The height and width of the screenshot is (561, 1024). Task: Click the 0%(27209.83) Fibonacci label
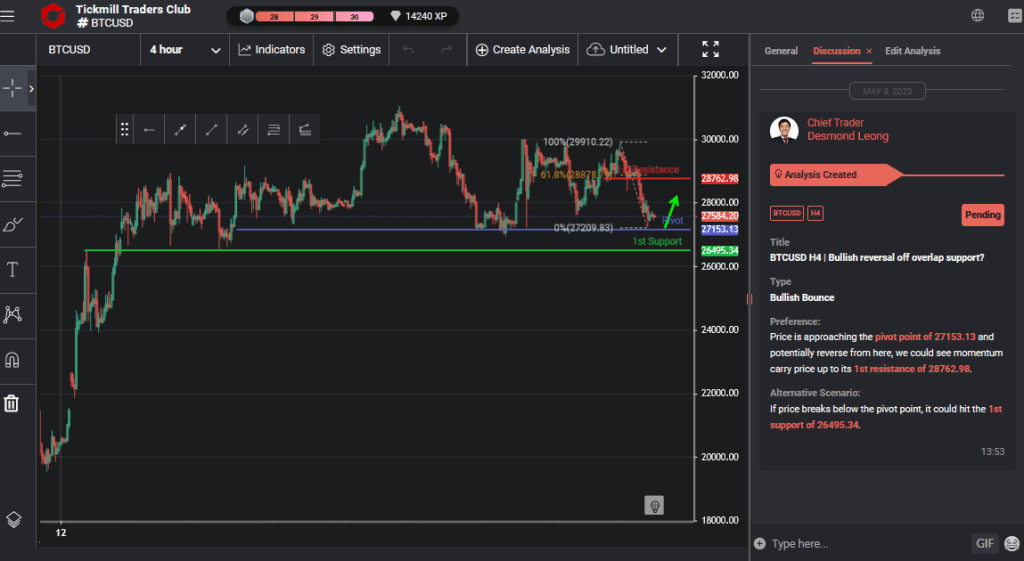tap(583, 228)
